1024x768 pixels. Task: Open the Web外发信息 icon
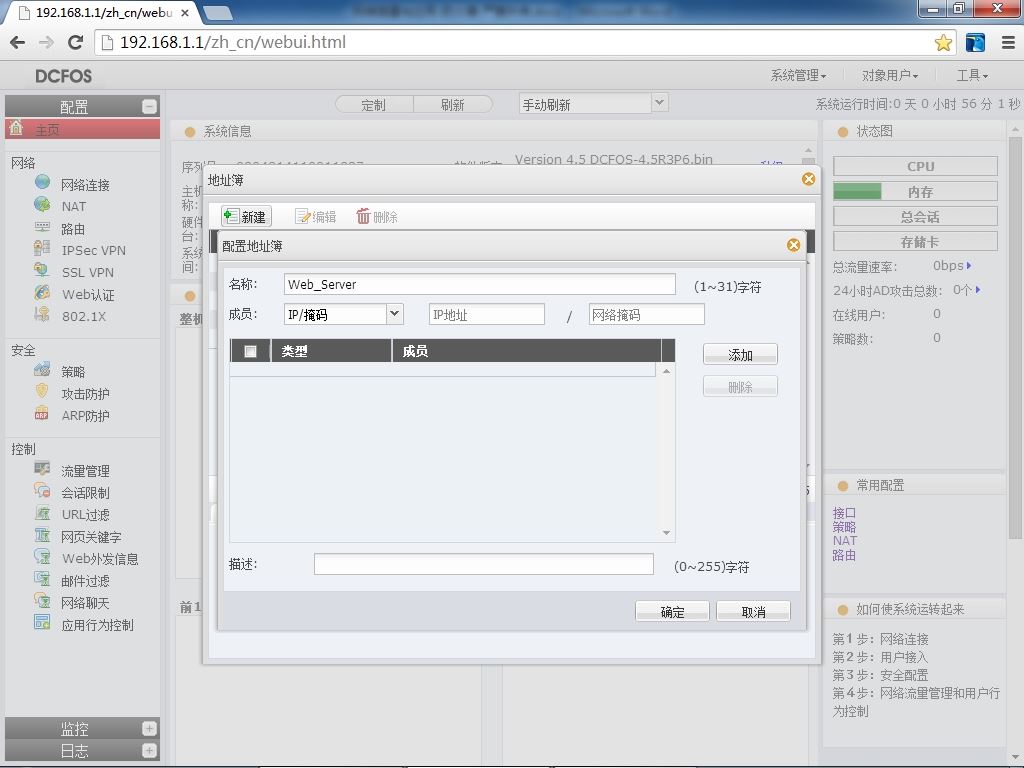click(42, 557)
